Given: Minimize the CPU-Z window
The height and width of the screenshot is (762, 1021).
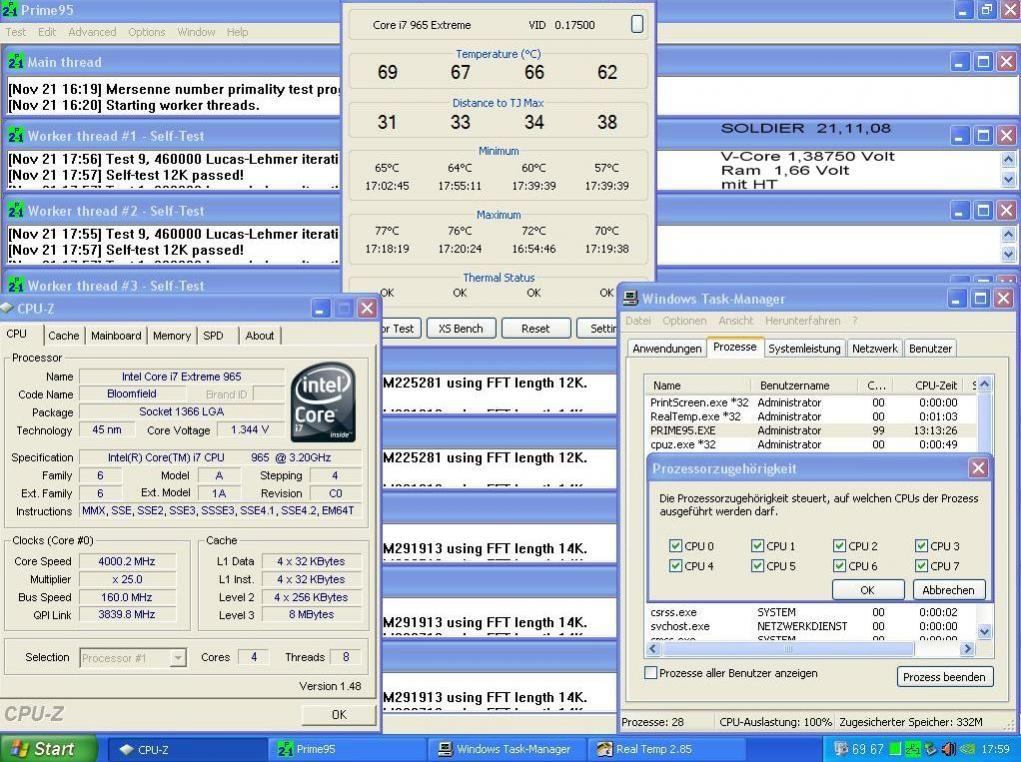Looking at the screenshot, I should coord(320,308).
